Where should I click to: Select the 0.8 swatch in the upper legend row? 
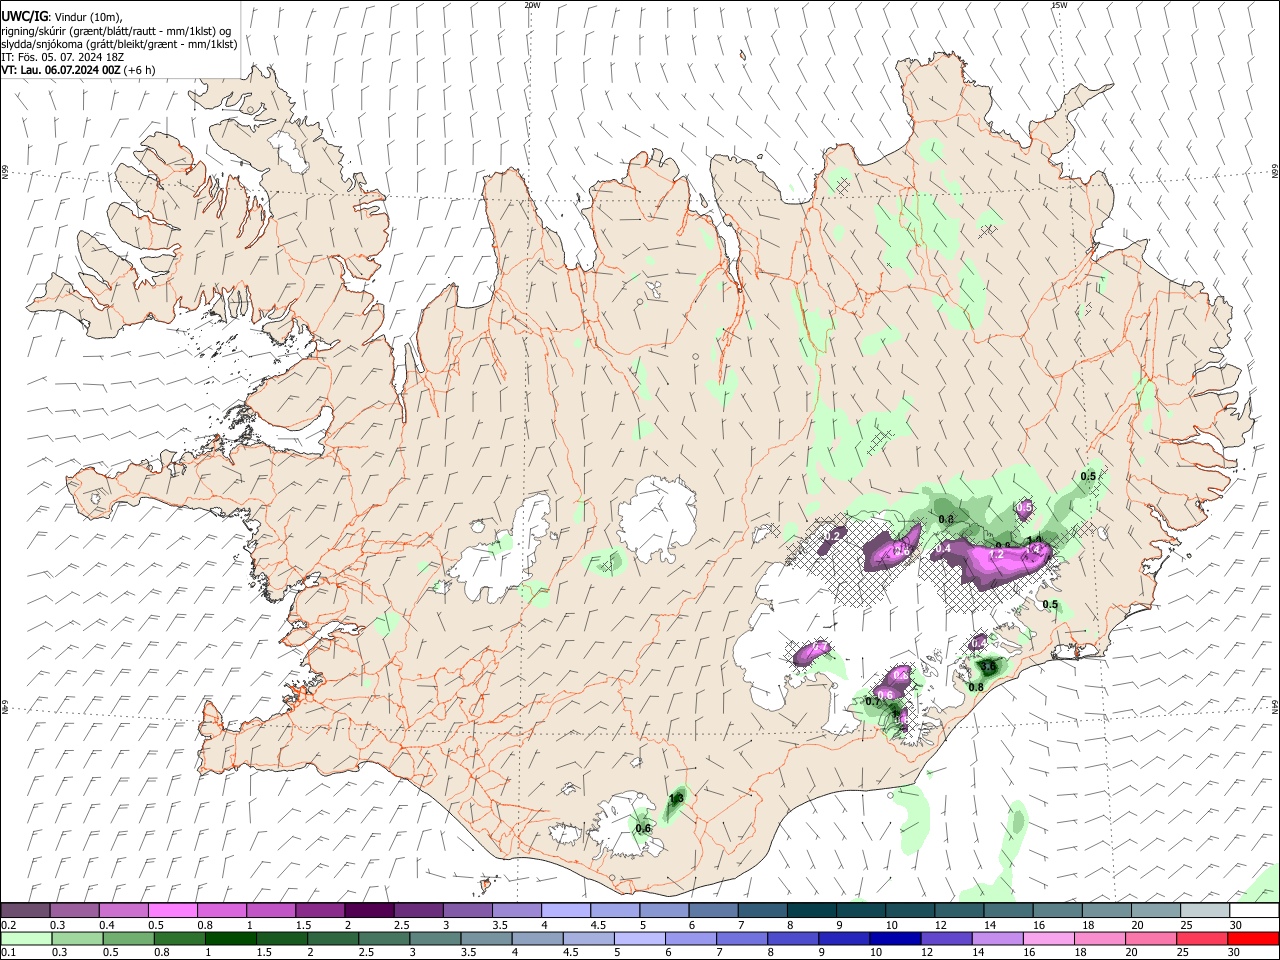coord(222,910)
